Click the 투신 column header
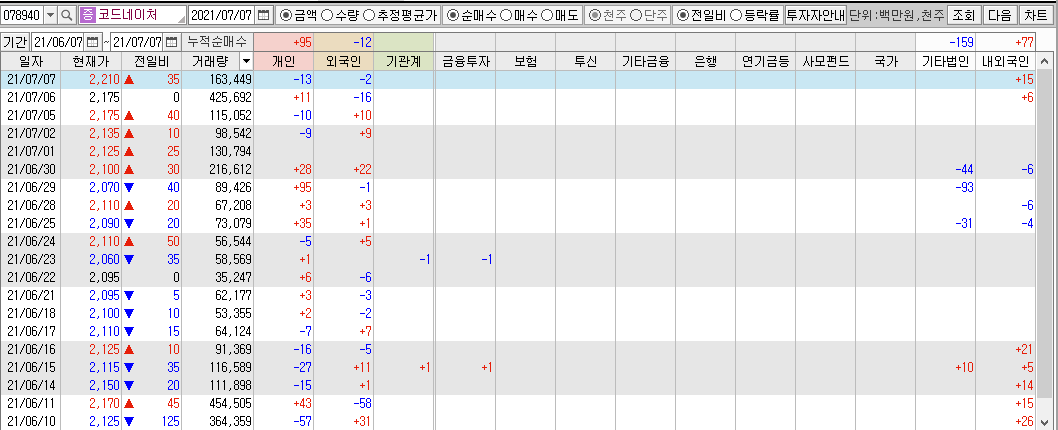The width and height of the screenshot is (1058, 430). [585, 62]
